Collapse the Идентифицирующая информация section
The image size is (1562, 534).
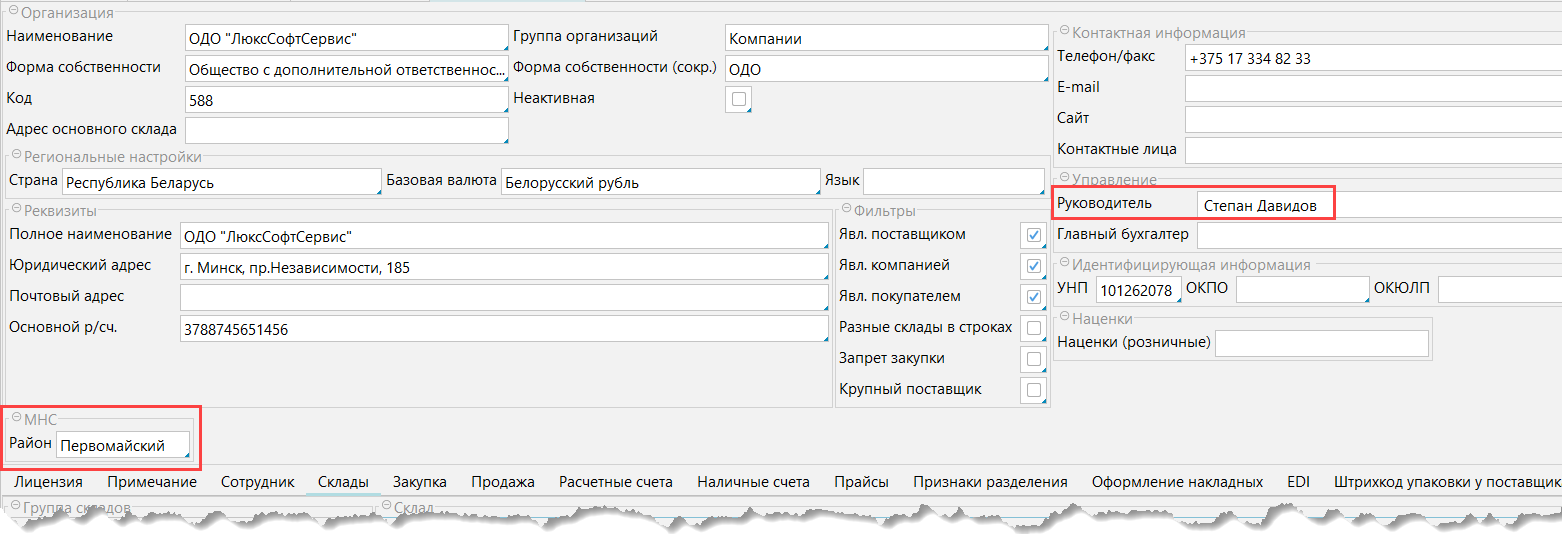[x=1065, y=265]
